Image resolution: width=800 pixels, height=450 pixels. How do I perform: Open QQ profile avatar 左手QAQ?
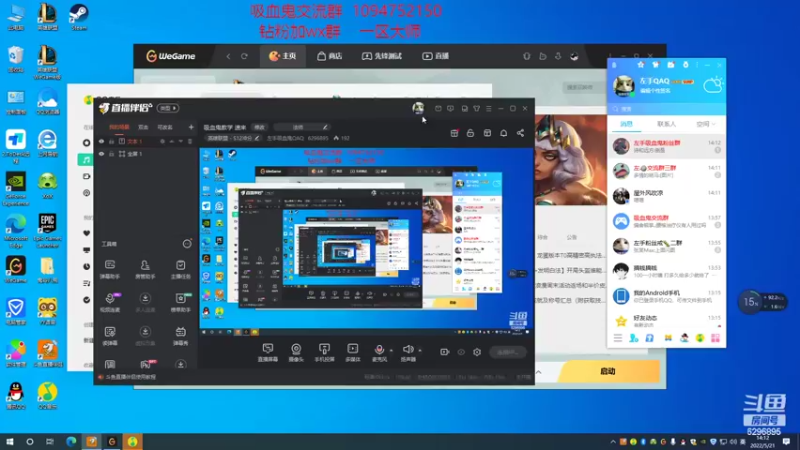(x=623, y=86)
